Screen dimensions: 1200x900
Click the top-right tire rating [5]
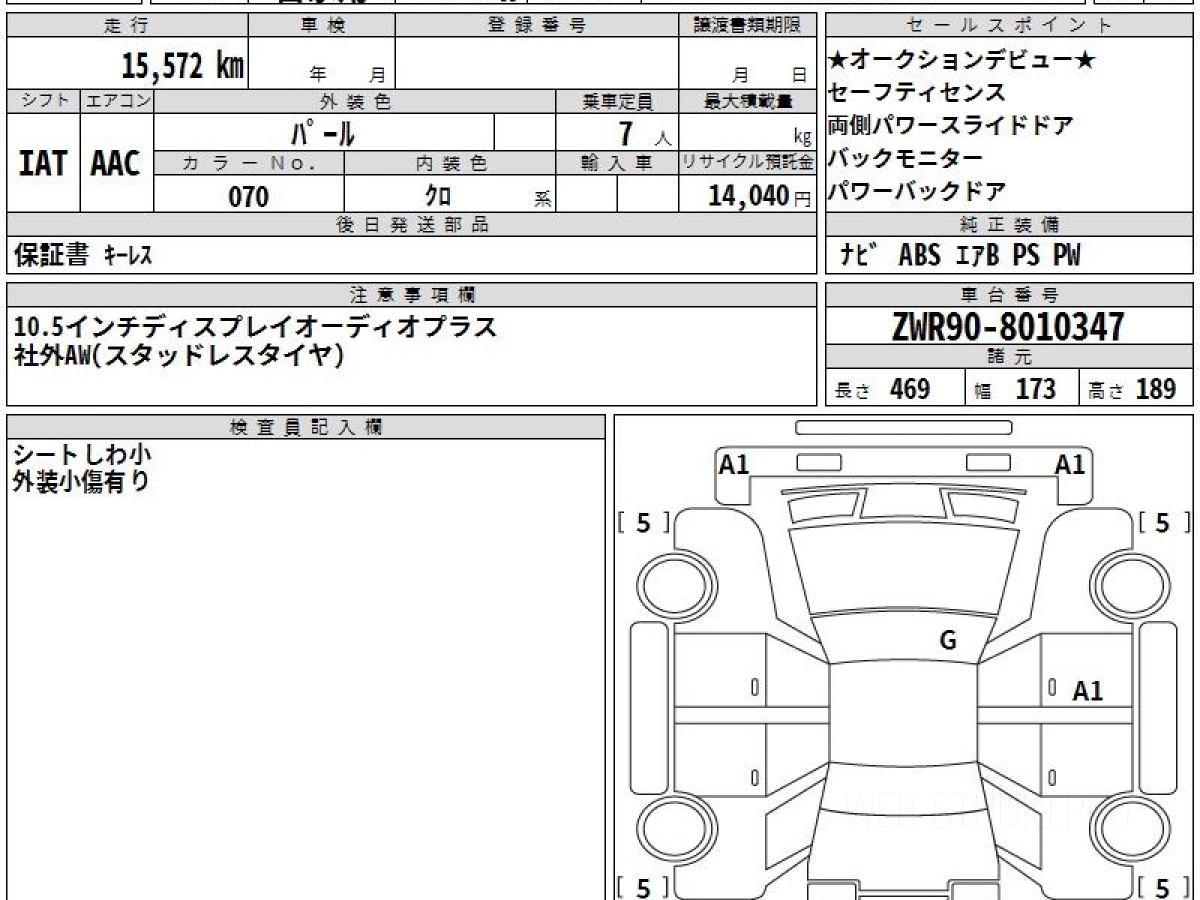pyautogui.click(x=1162, y=523)
